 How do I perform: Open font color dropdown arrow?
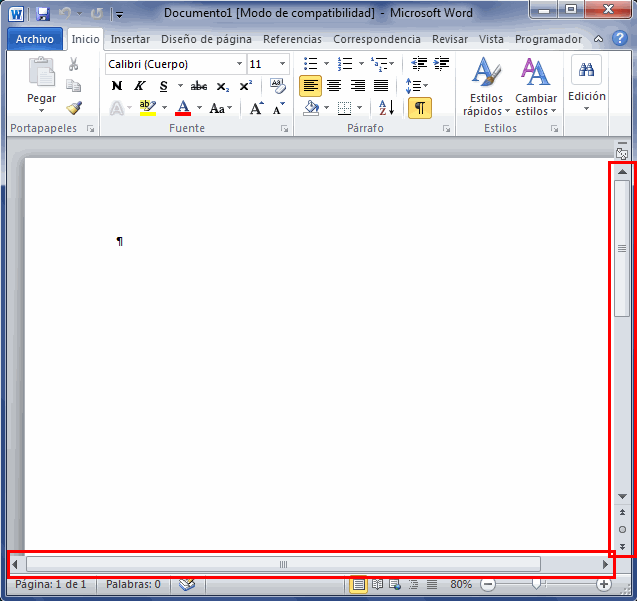tap(199, 108)
